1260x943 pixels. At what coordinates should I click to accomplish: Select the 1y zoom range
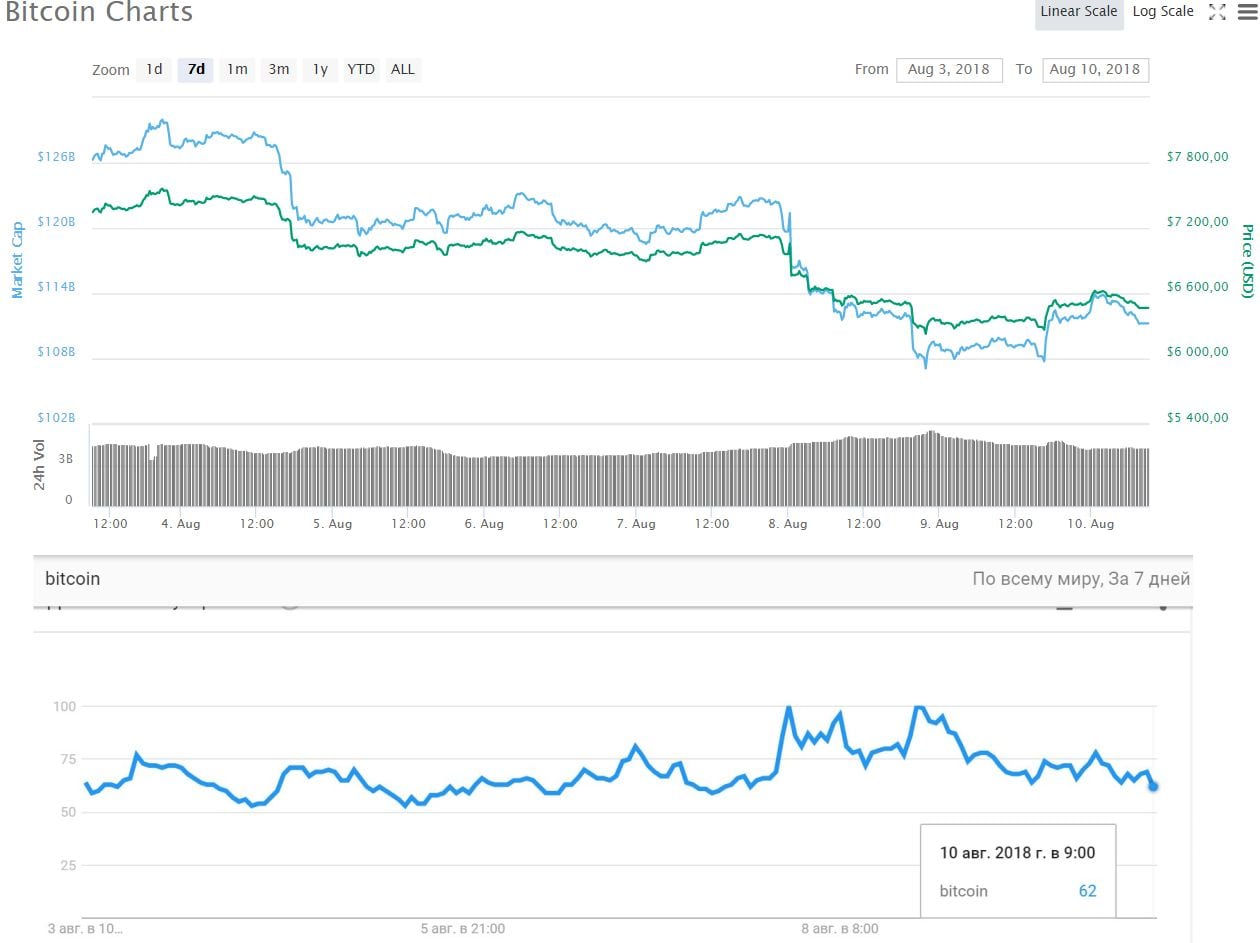[x=320, y=69]
